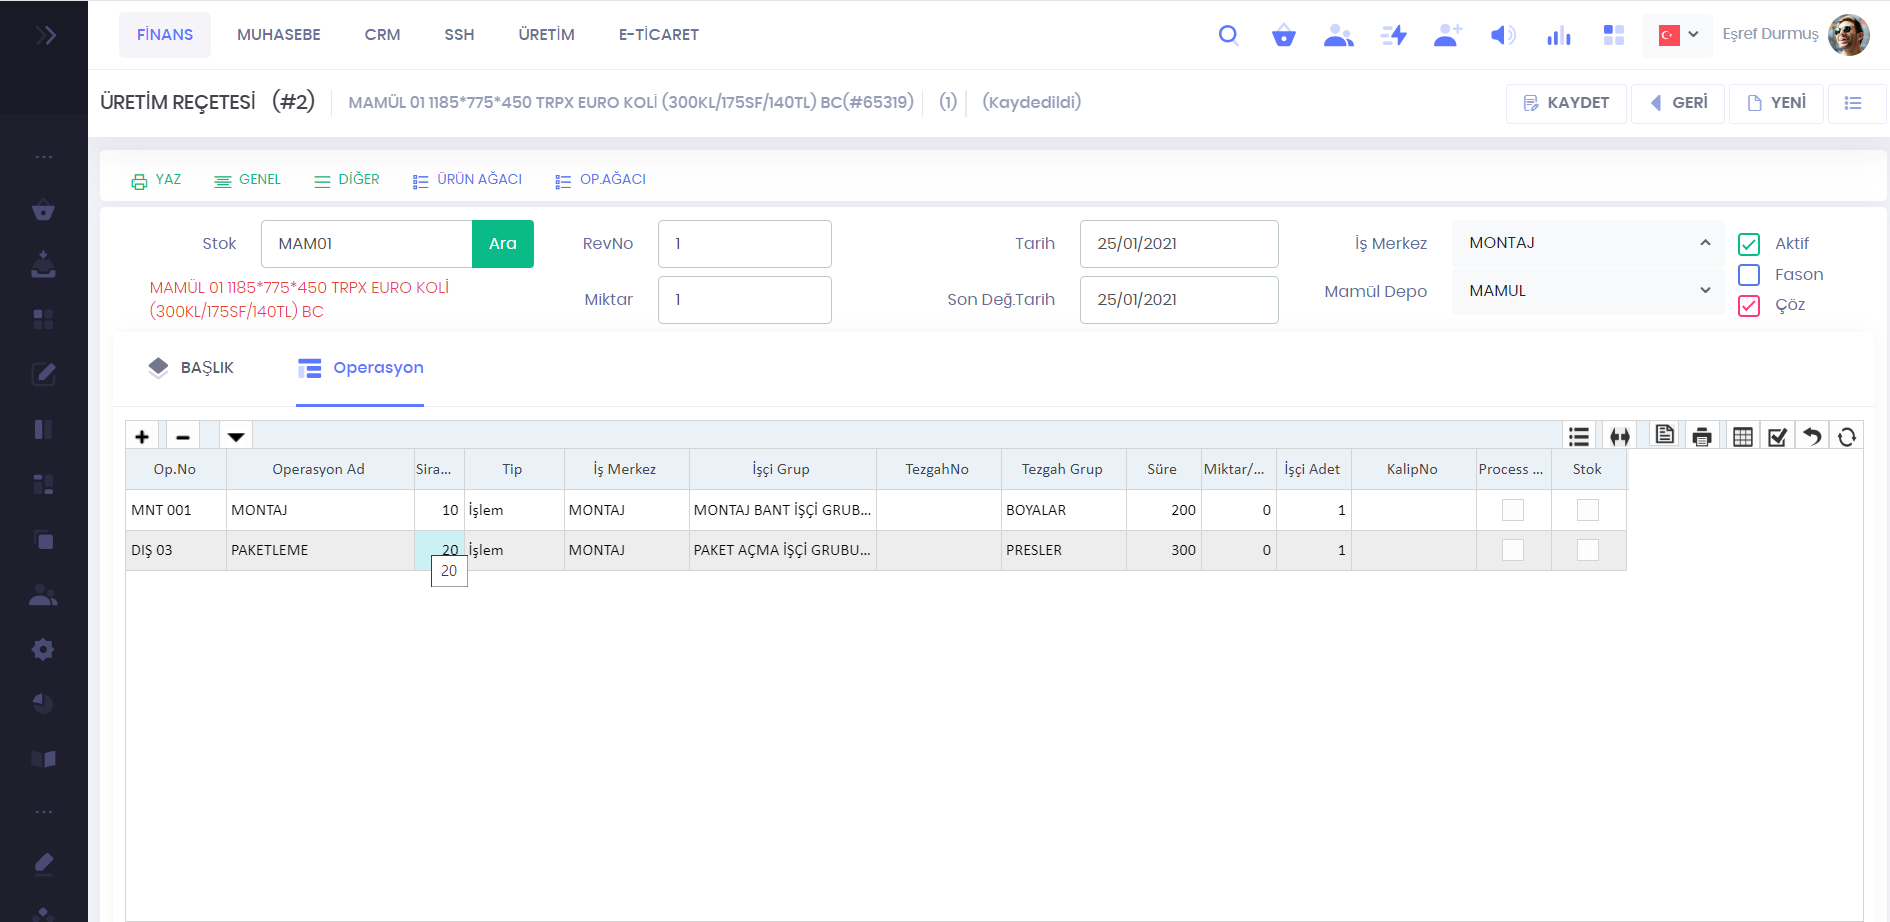This screenshot has height=922, width=1890.
Task: Open the ÜRETİM menu
Action: (546, 35)
